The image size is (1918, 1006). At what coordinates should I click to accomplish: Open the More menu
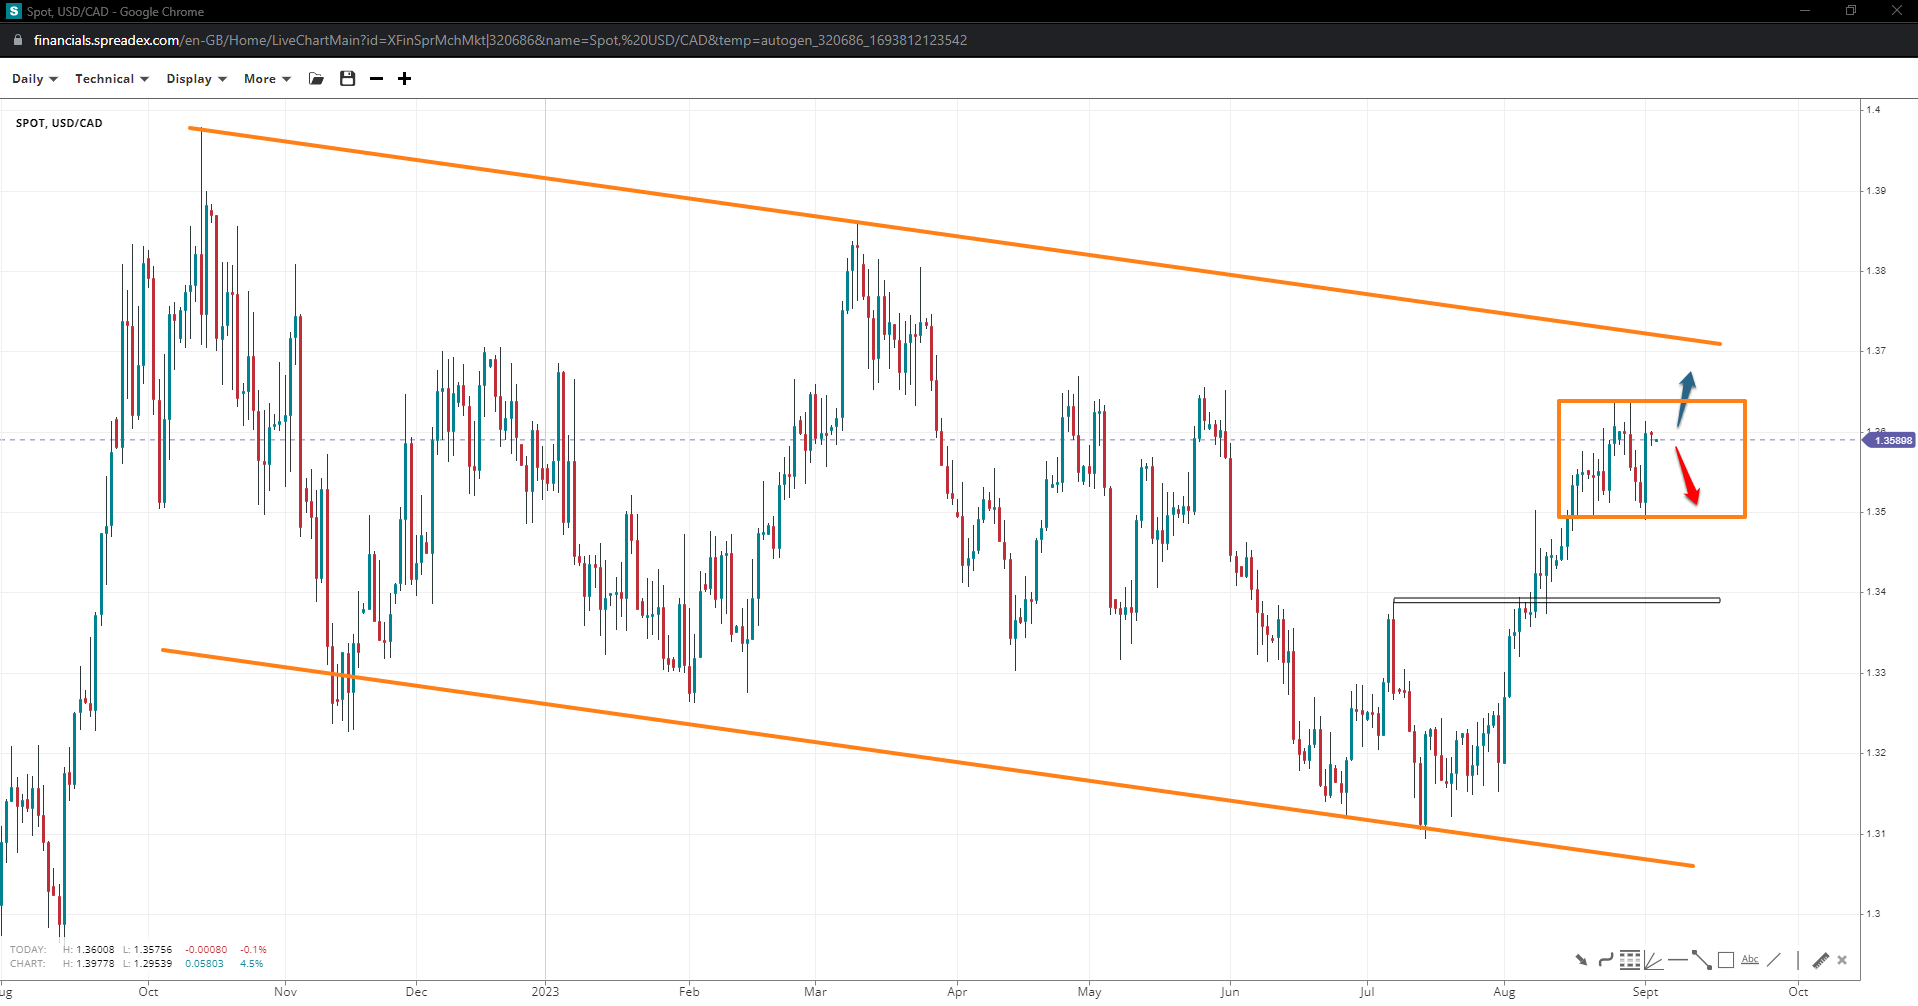(266, 79)
